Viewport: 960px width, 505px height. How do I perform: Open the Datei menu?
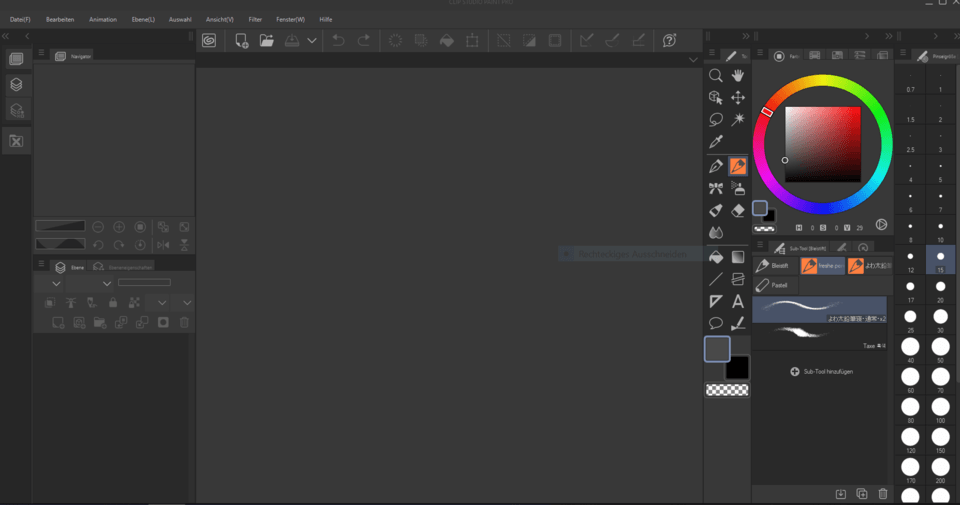coord(20,20)
